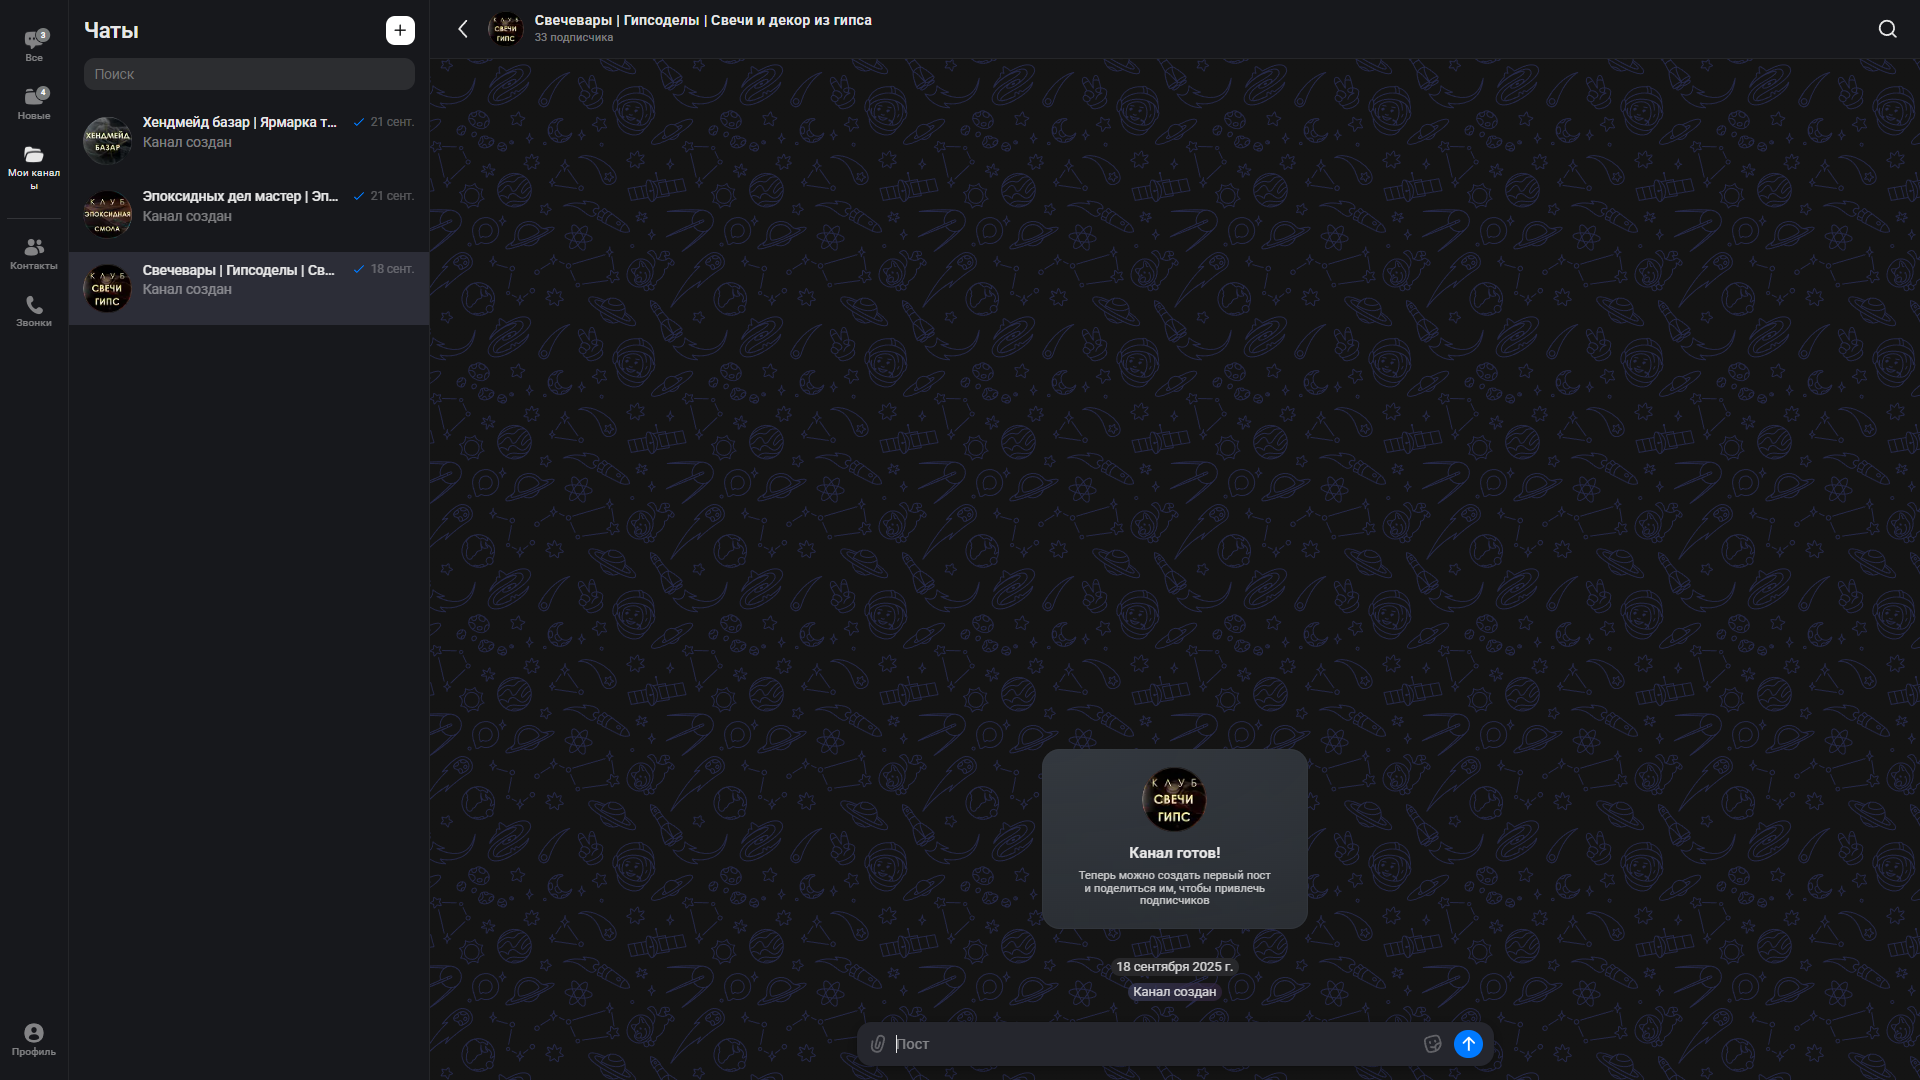Open the Звонки section
Screen dimensions: 1920x1080
pos(34,311)
